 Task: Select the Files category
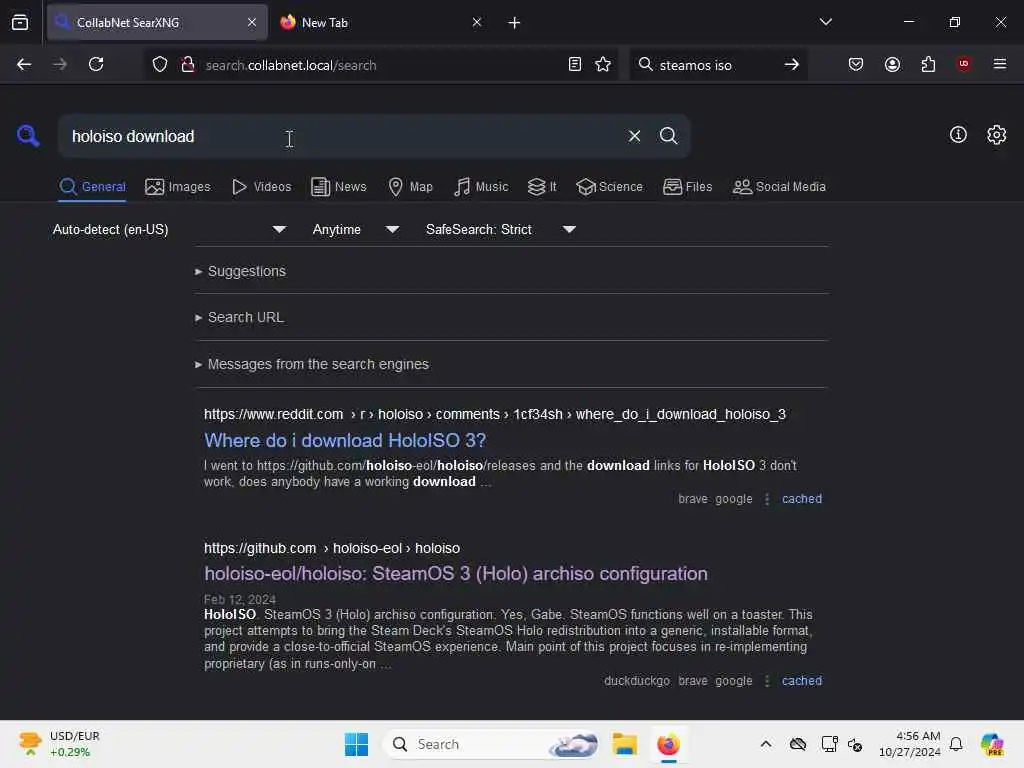pyautogui.click(x=688, y=187)
